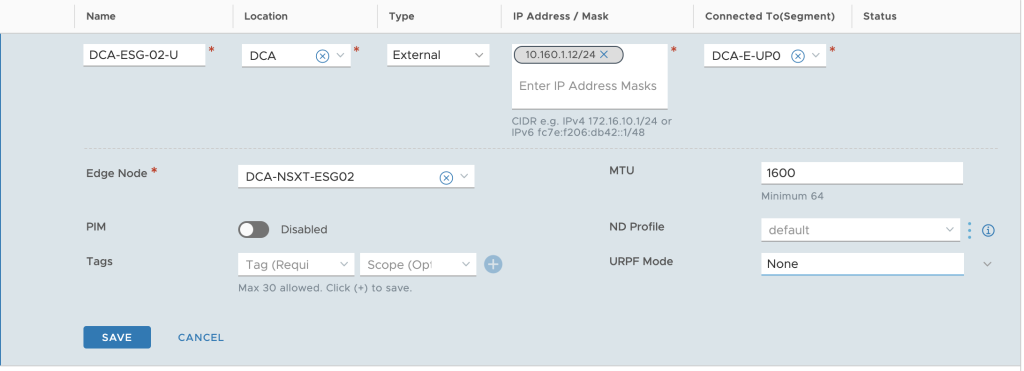Viewport: 1024px width, 371px height.
Task: Click the SAVE button
Action: (117, 337)
